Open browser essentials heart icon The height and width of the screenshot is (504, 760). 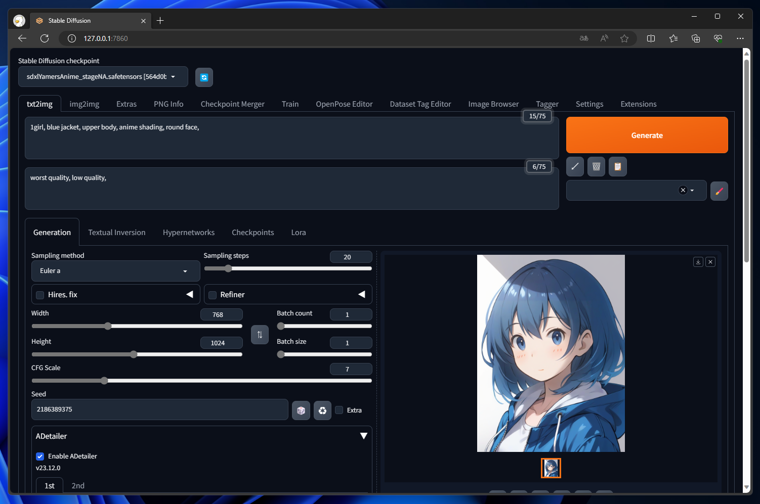pyautogui.click(x=718, y=38)
